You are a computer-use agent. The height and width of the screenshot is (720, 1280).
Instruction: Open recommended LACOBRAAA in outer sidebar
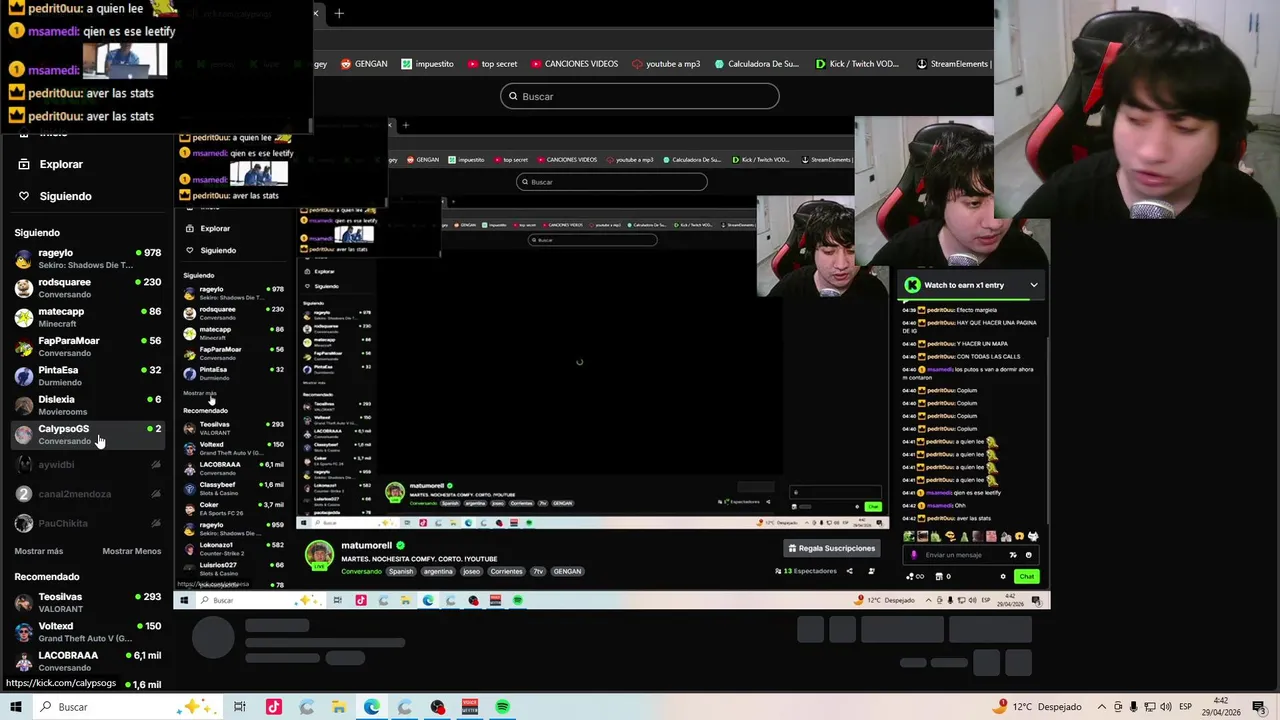(x=88, y=661)
